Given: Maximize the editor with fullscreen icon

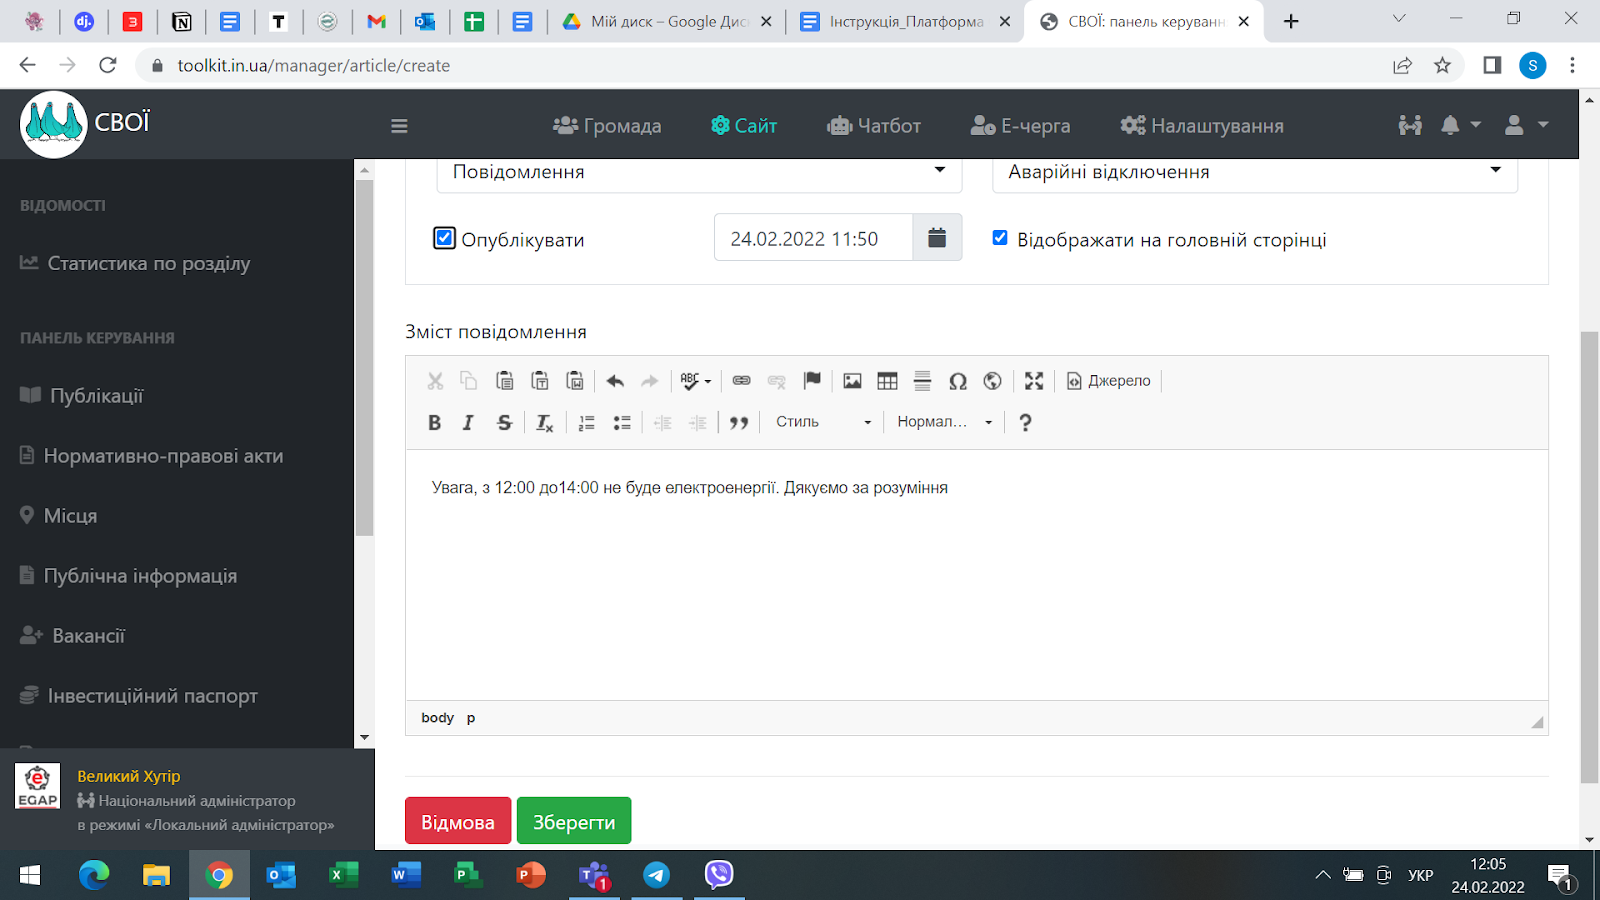Looking at the screenshot, I should pos(1034,381).
